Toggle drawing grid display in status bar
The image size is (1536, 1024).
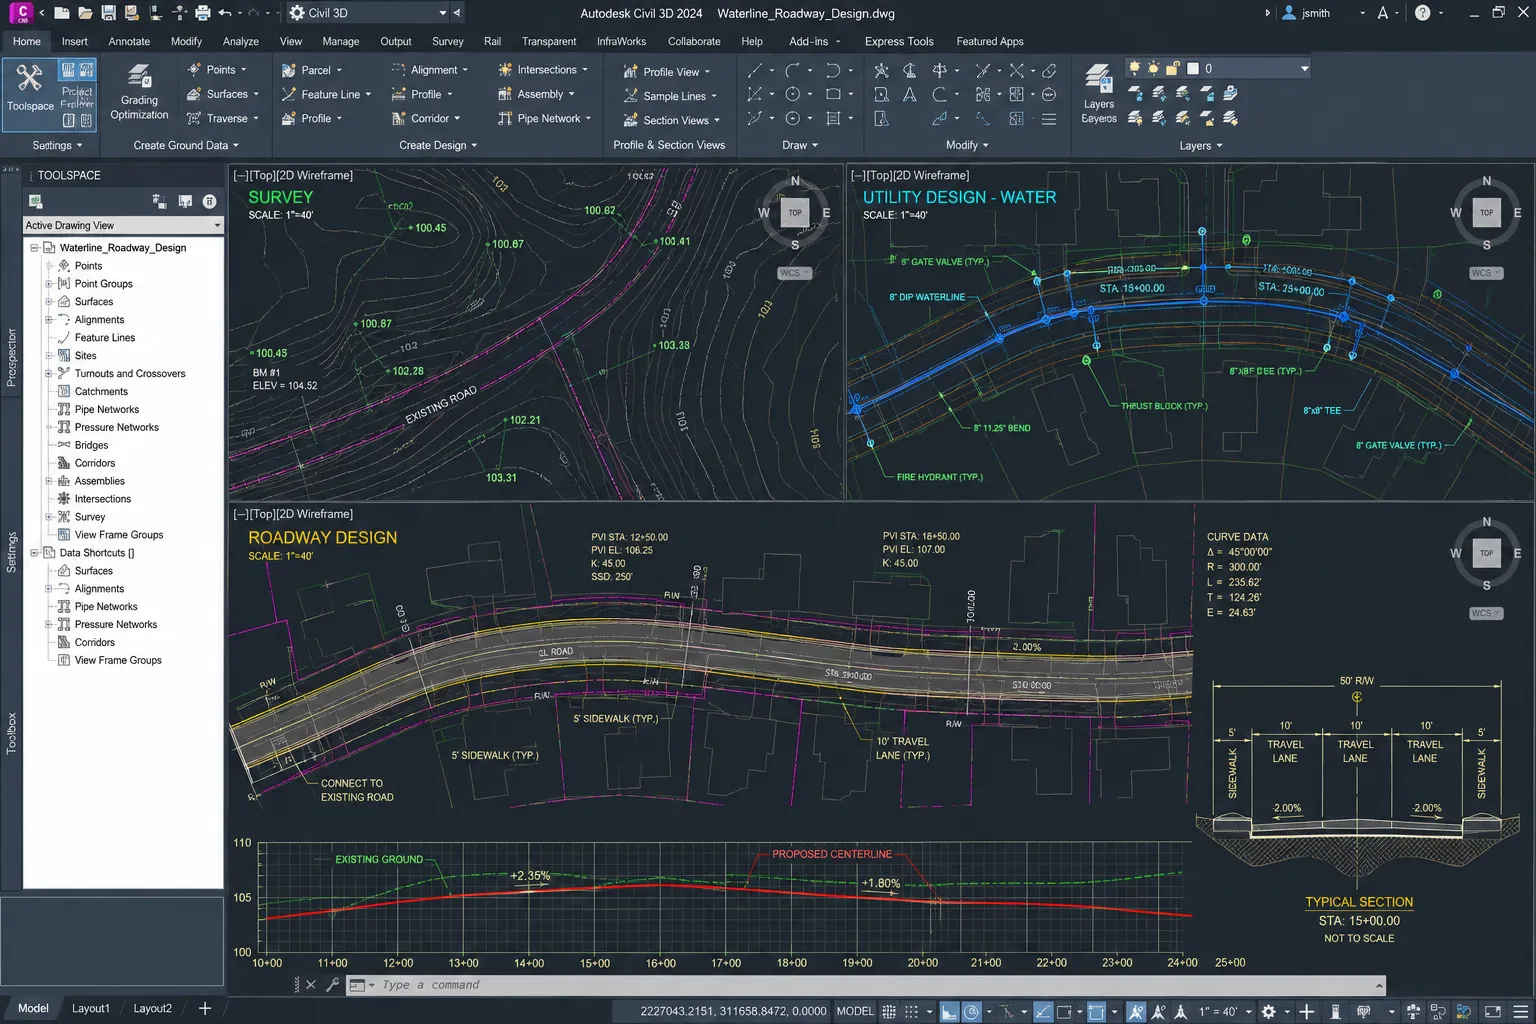click(888, 1011)
